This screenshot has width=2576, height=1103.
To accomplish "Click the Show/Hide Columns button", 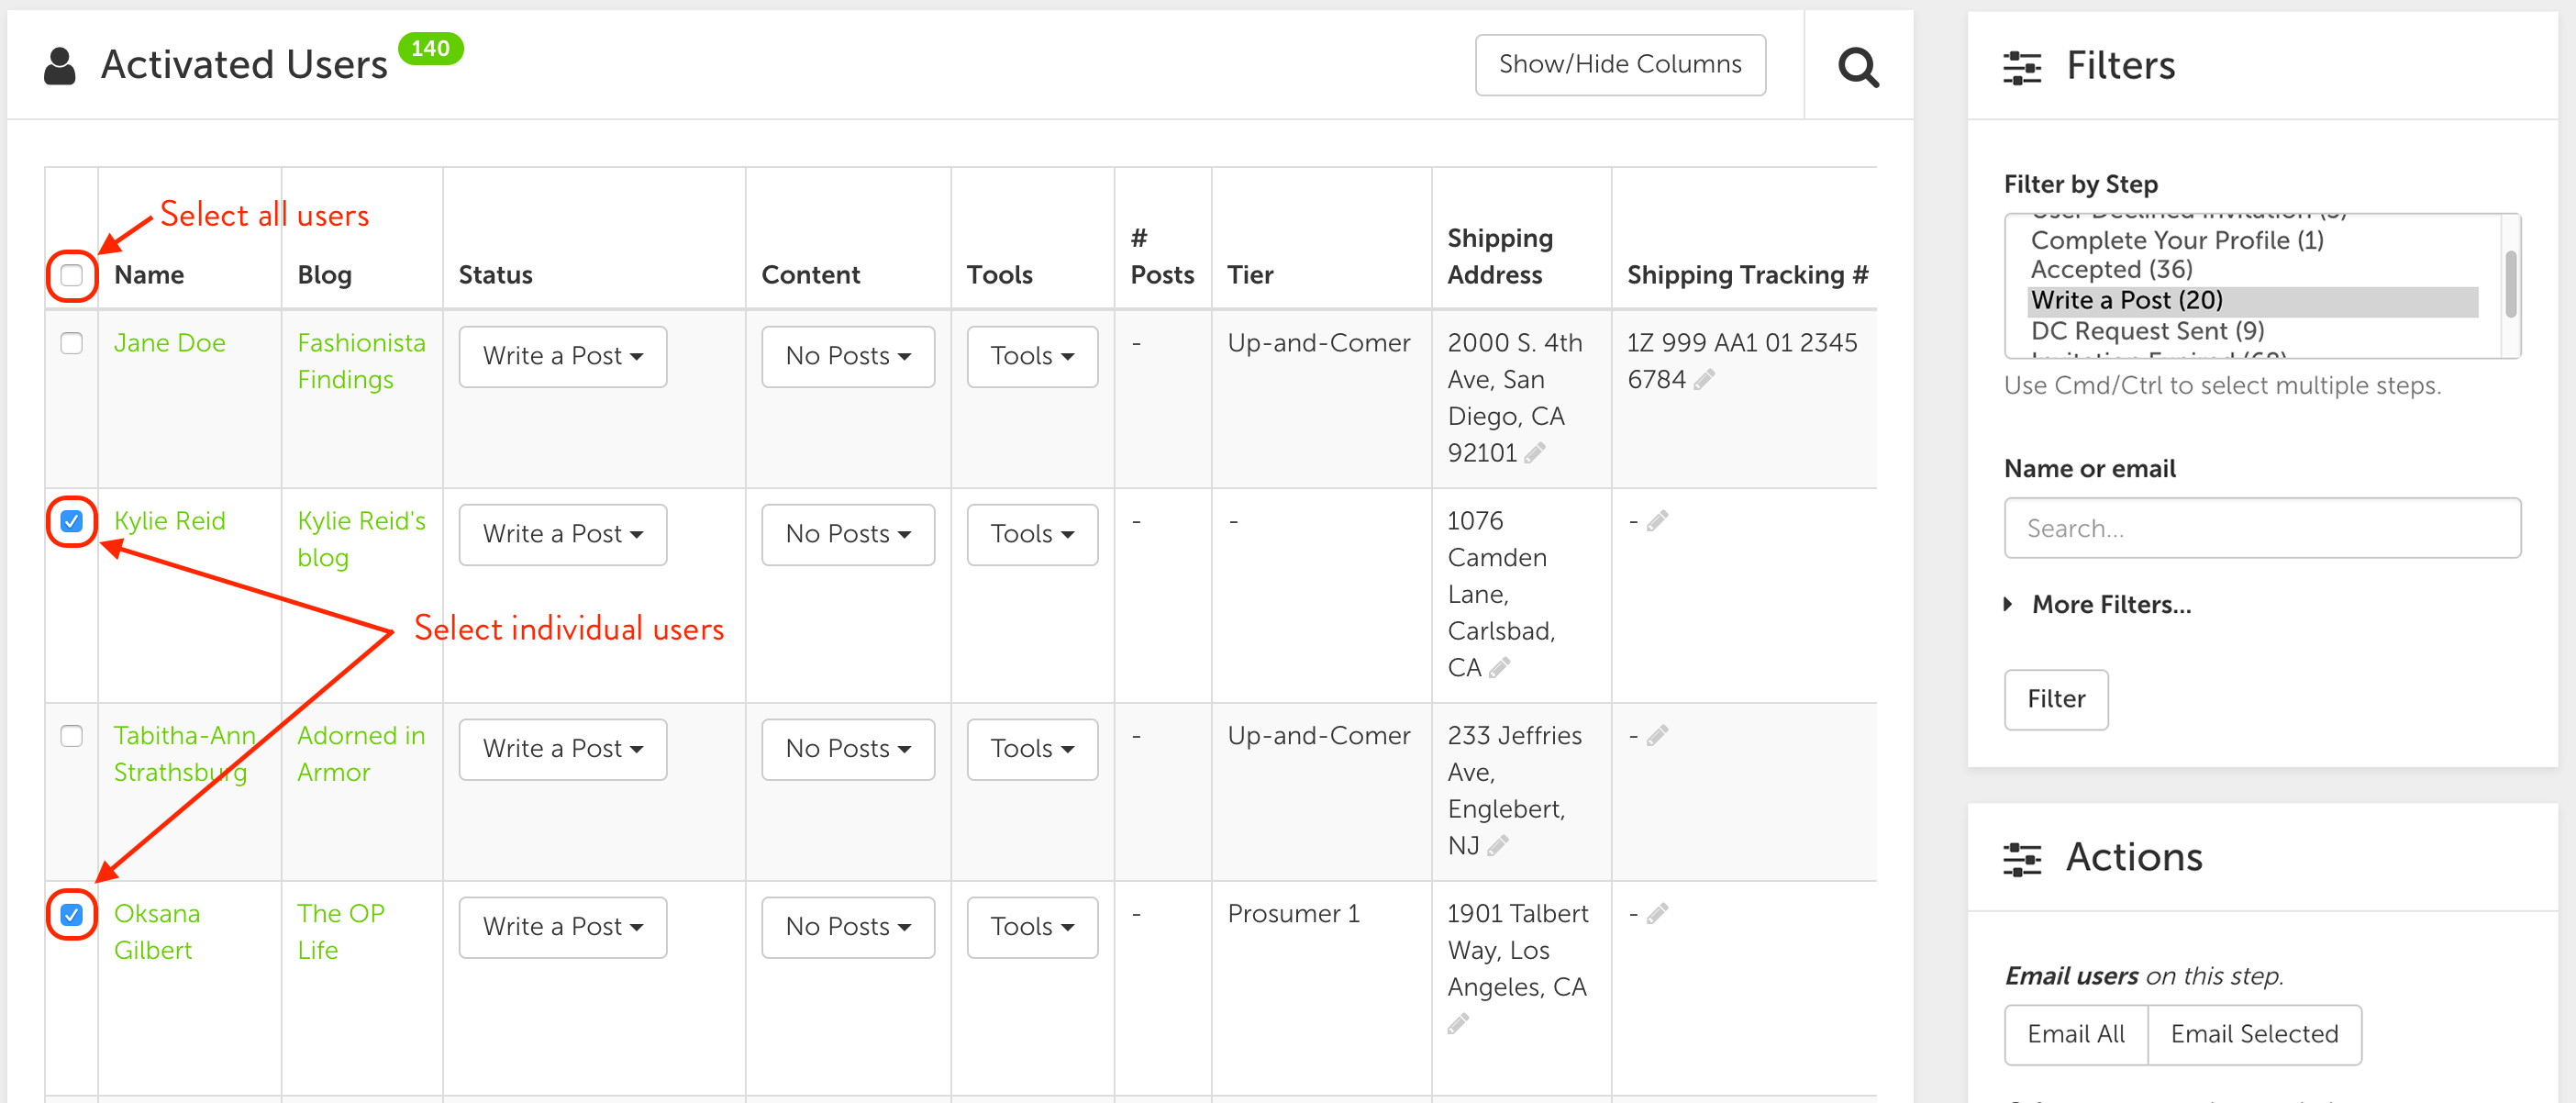I will pyautogui.click(x=1619, y=64).
